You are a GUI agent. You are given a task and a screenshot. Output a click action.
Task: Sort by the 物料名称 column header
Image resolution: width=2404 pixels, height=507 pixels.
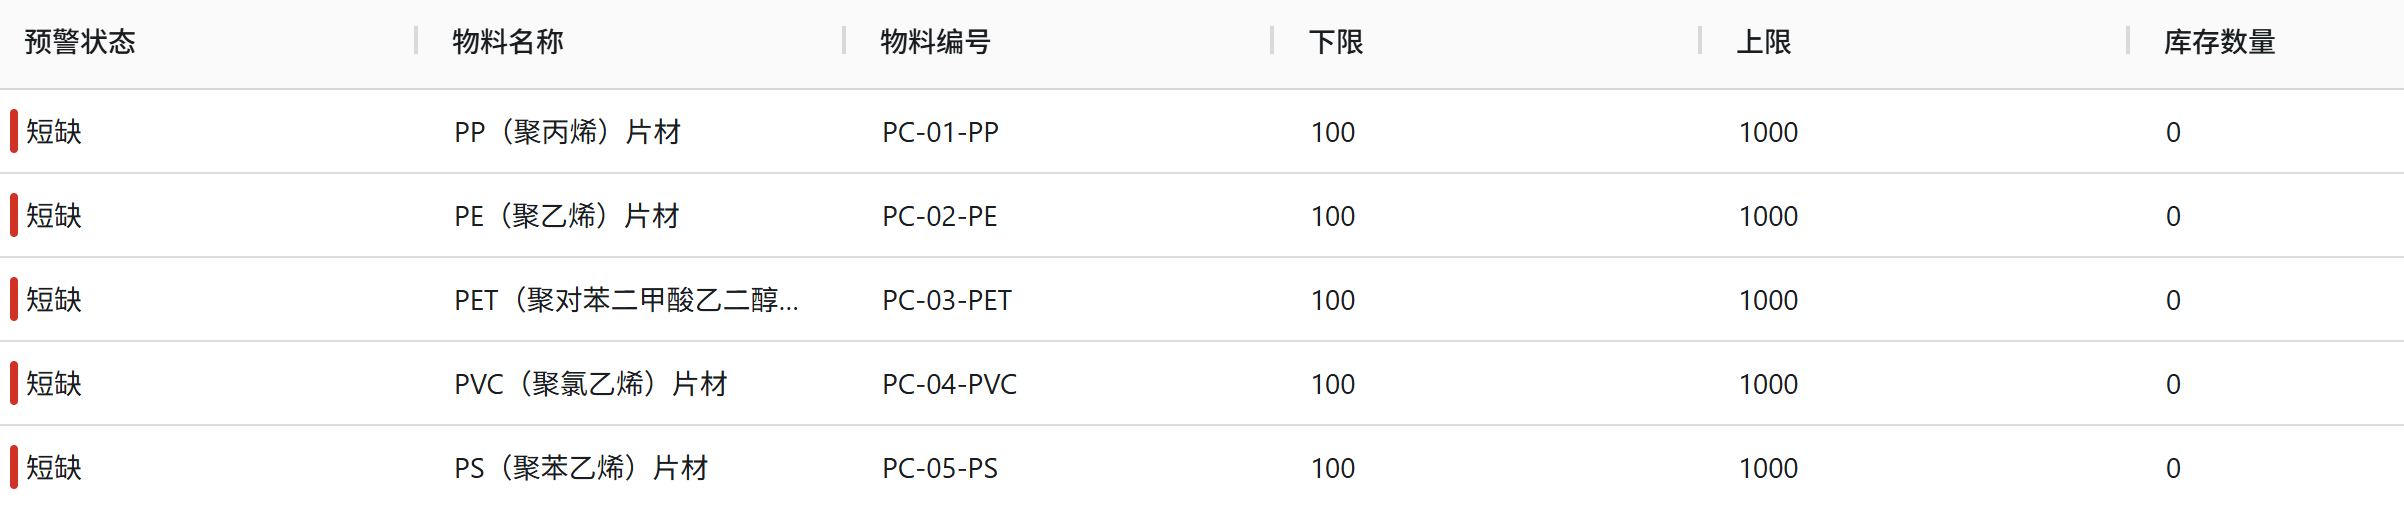coord(508,42)
